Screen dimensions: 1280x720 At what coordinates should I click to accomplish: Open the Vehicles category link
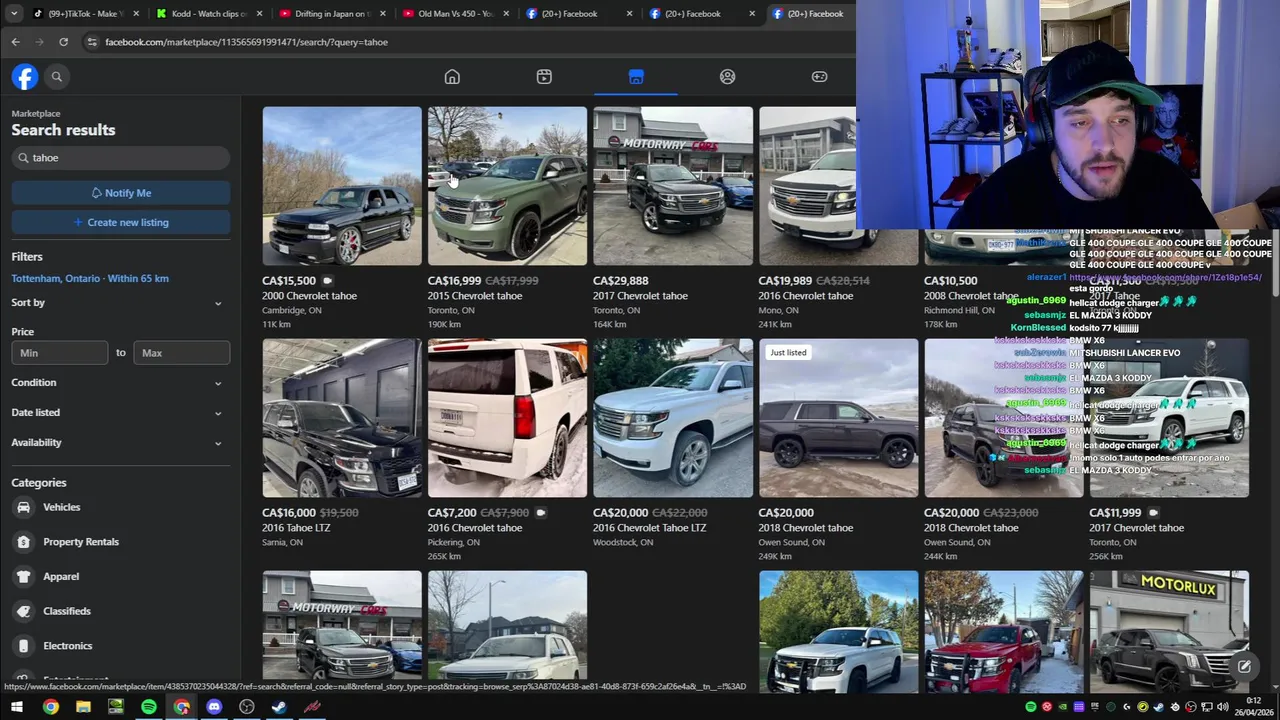click(x=61, y=507)
